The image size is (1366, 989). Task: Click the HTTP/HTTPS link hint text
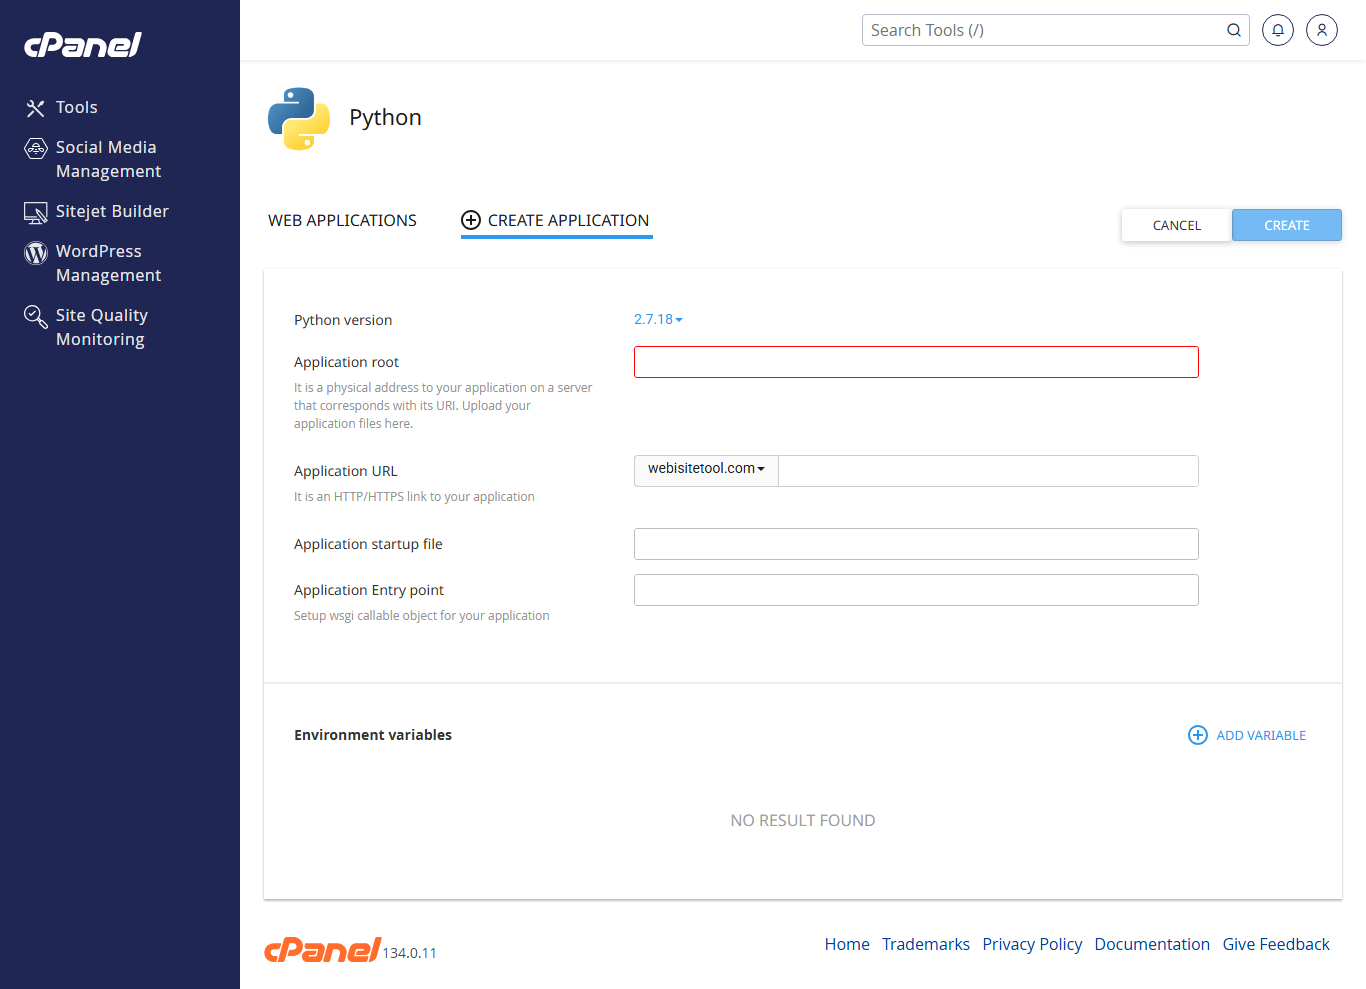414,497
